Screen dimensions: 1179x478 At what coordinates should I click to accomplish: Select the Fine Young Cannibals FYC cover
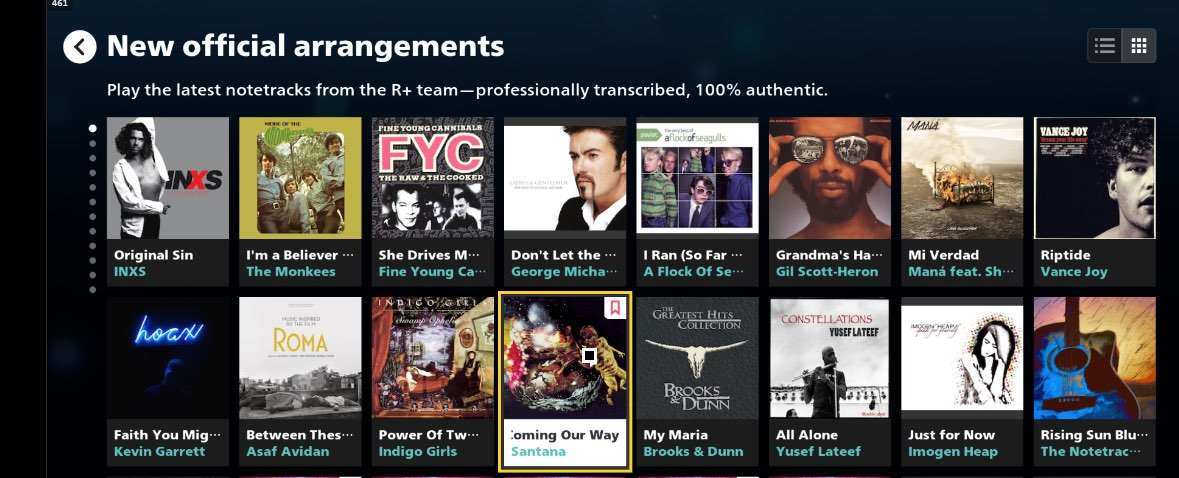[x=432, y=178]
